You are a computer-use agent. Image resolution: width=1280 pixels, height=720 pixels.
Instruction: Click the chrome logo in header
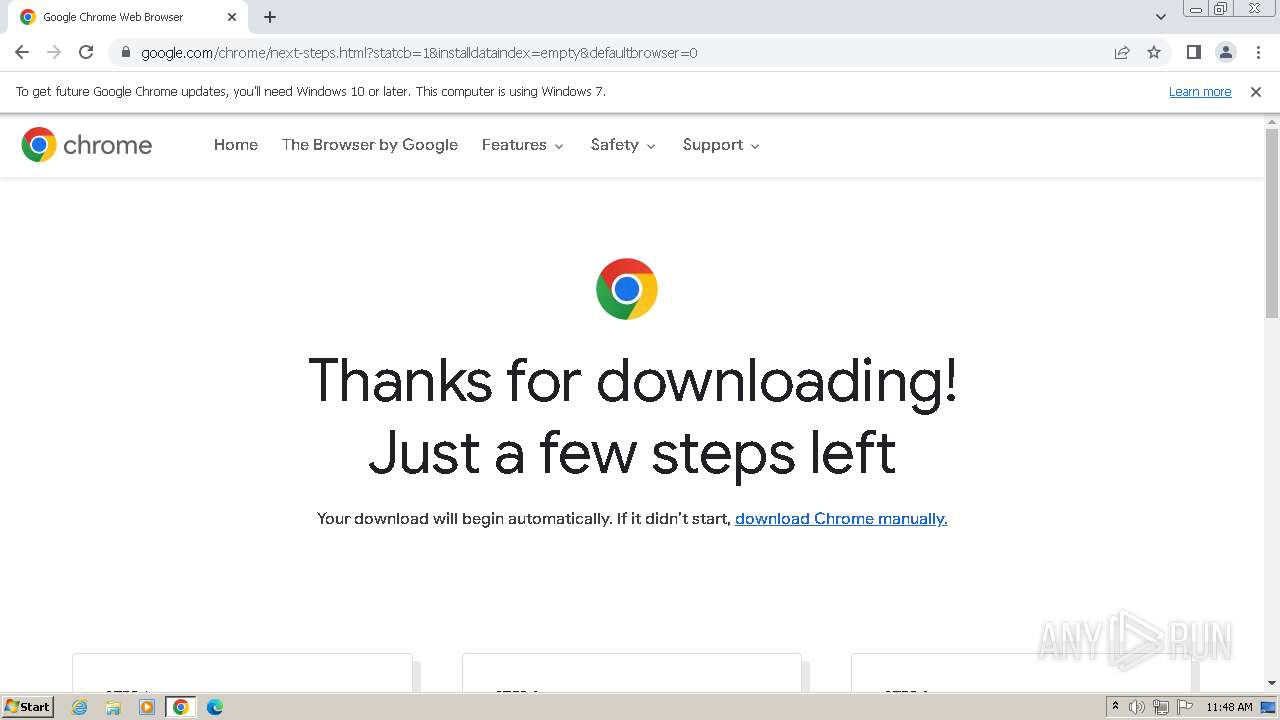[87, 145]
